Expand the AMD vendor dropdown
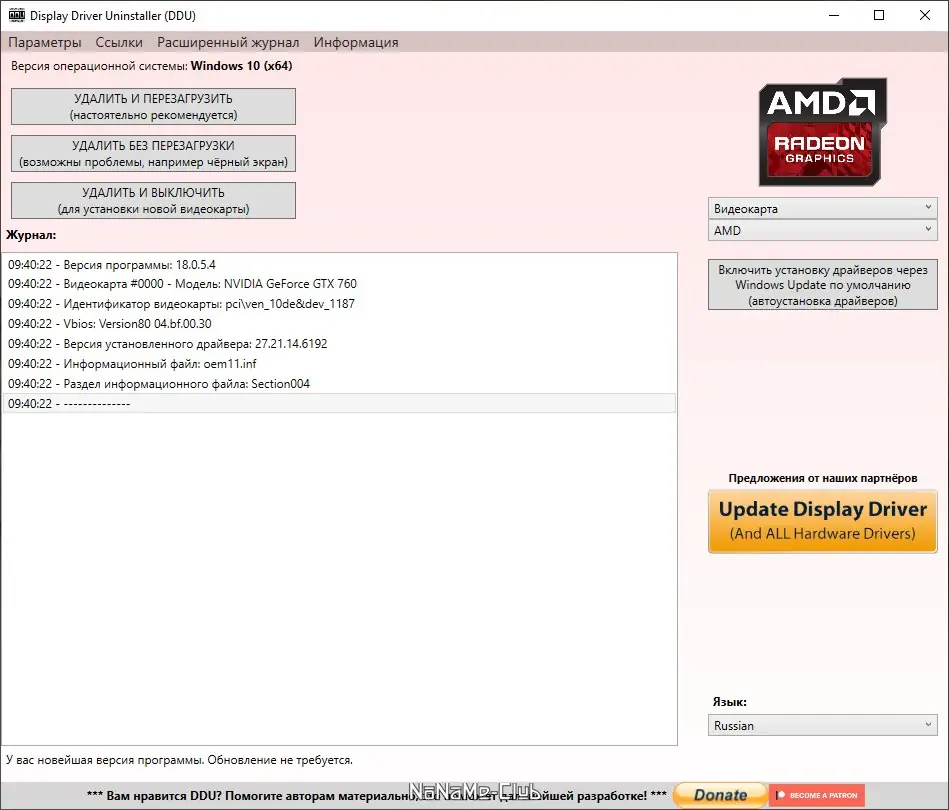 [x=823, y=230]
